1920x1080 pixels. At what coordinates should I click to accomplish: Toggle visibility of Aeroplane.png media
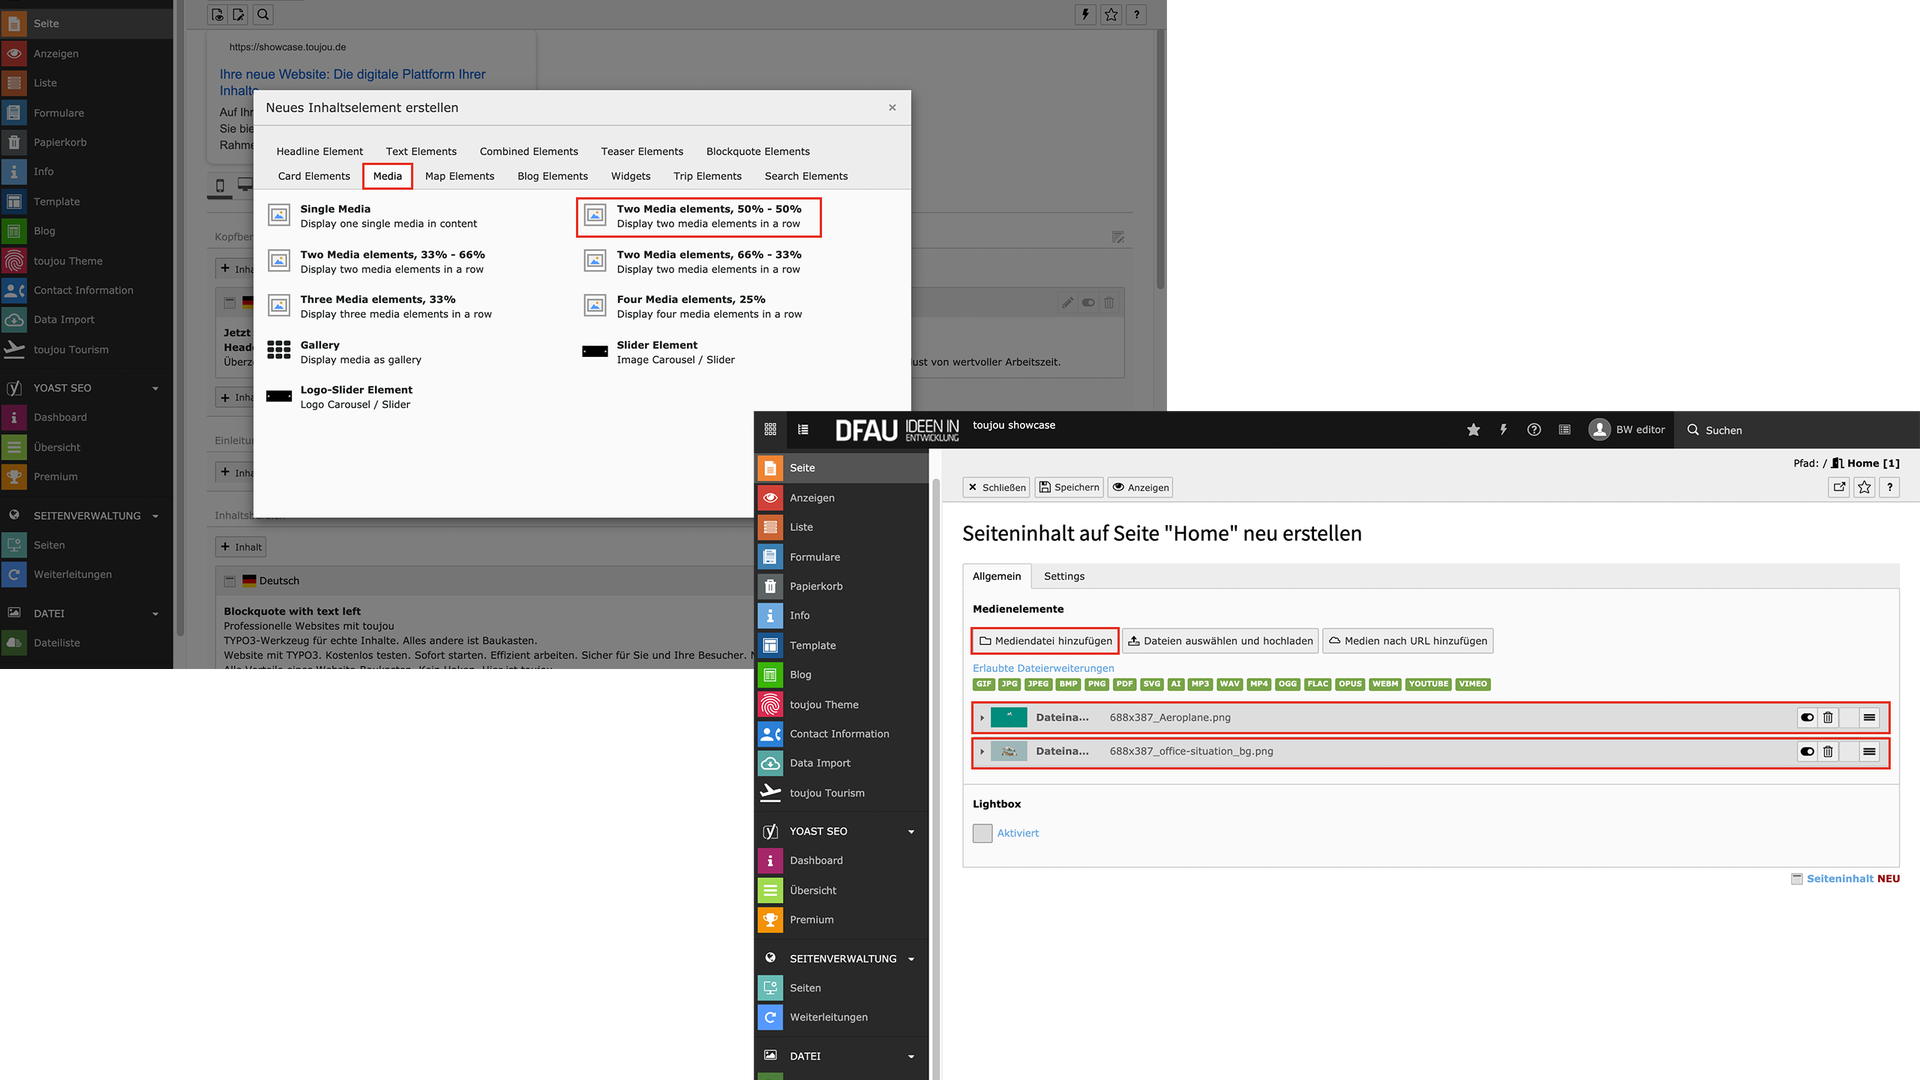[1807, 718]
